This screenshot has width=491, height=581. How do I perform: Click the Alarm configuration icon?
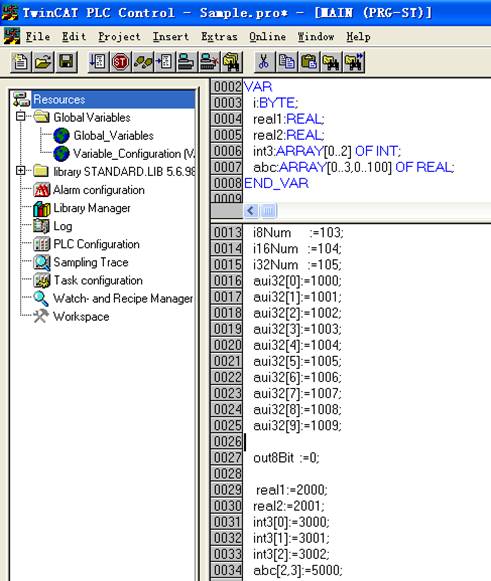click(x=42, y=190)
